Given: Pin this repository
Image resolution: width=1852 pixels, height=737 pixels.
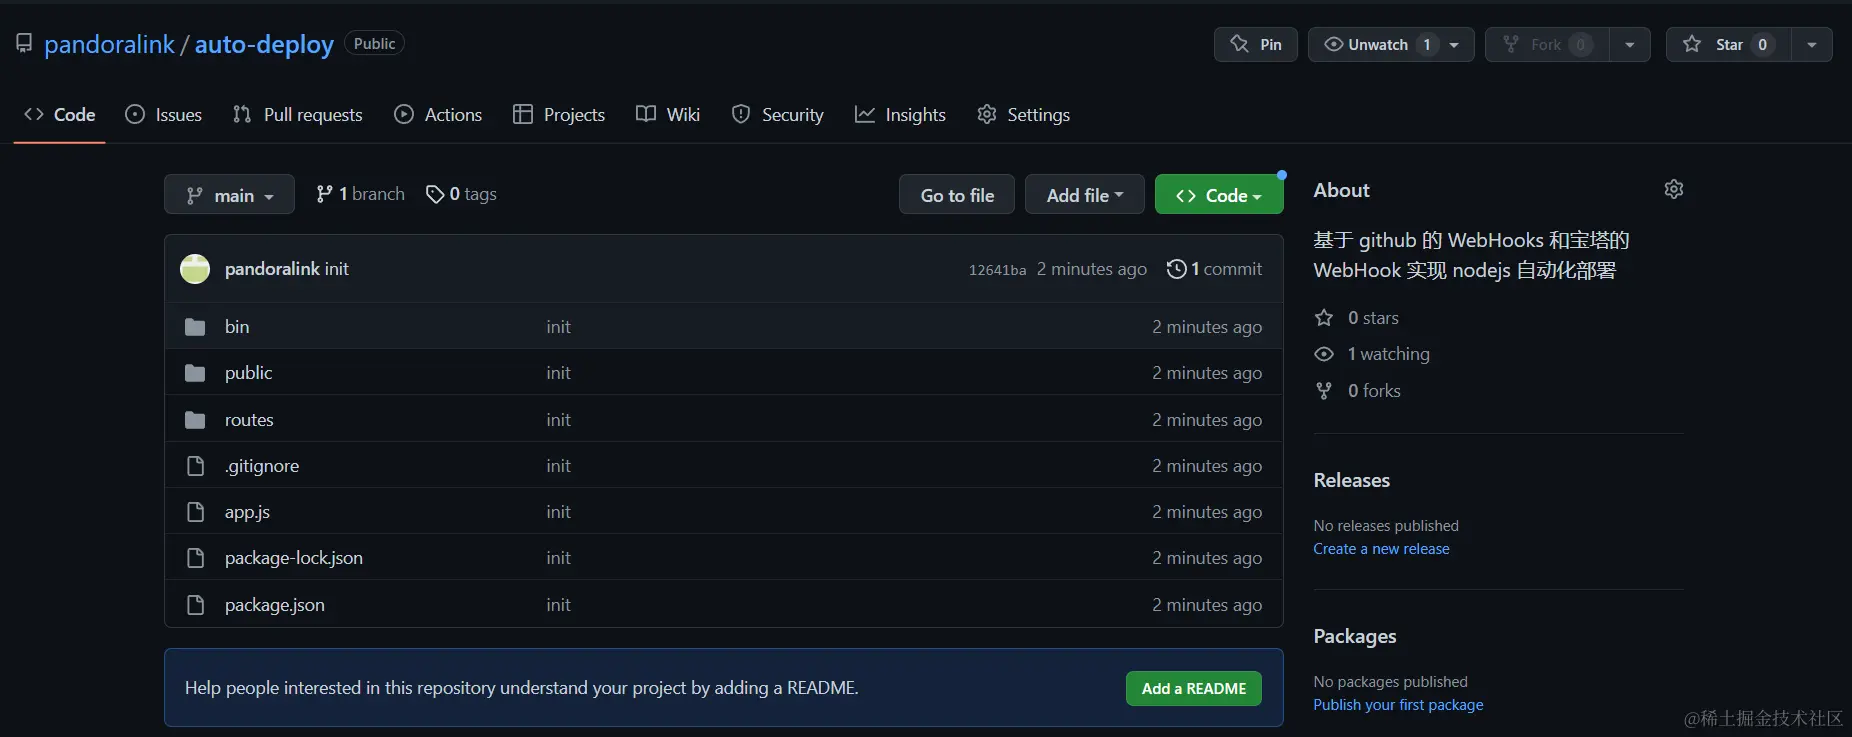Looking at the screenshot, I should pyautogui.click(x=1256, y=44).
